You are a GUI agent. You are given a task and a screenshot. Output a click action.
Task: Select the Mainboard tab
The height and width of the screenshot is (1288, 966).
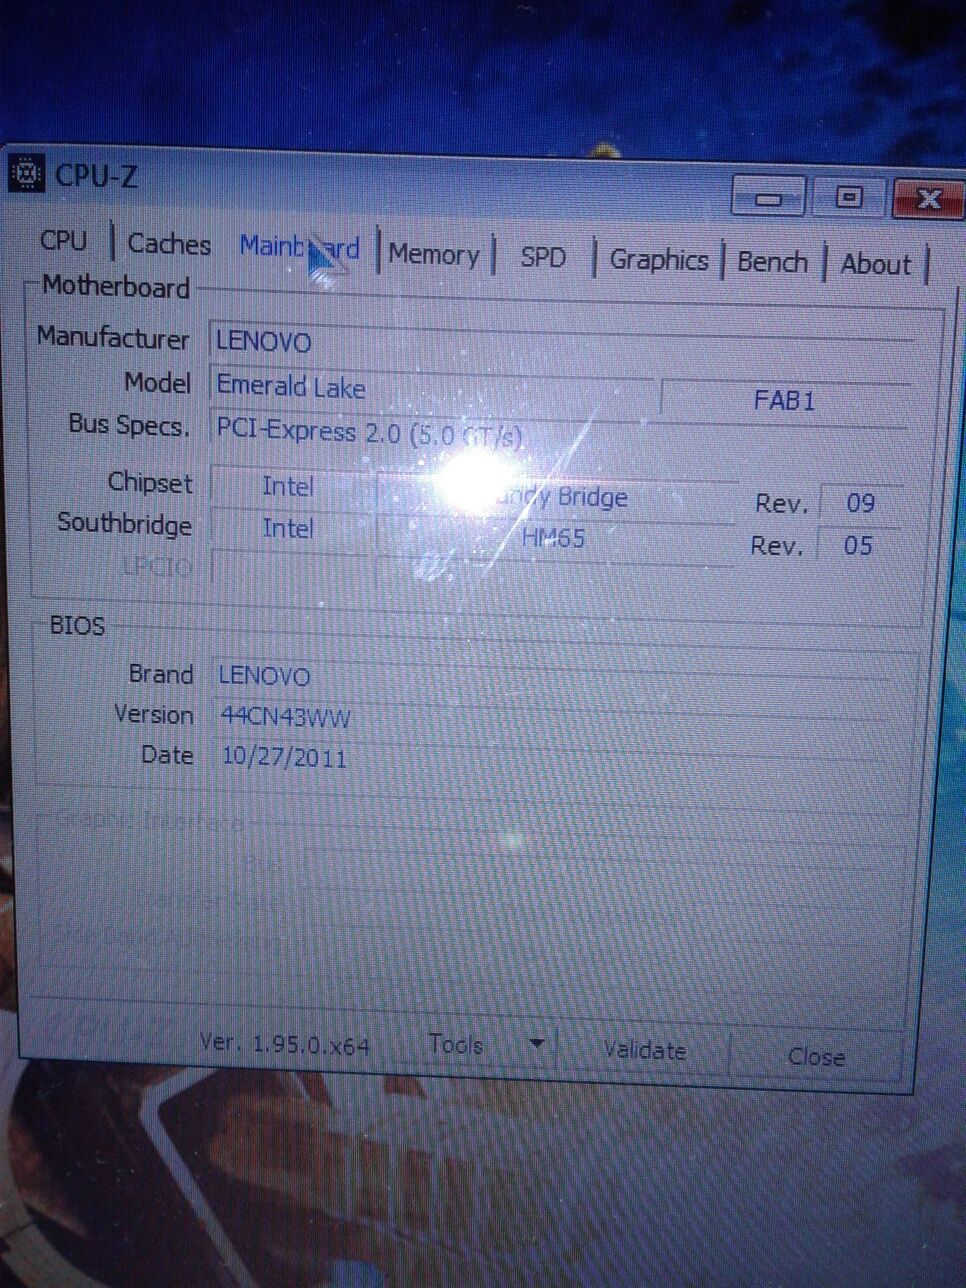299,246
